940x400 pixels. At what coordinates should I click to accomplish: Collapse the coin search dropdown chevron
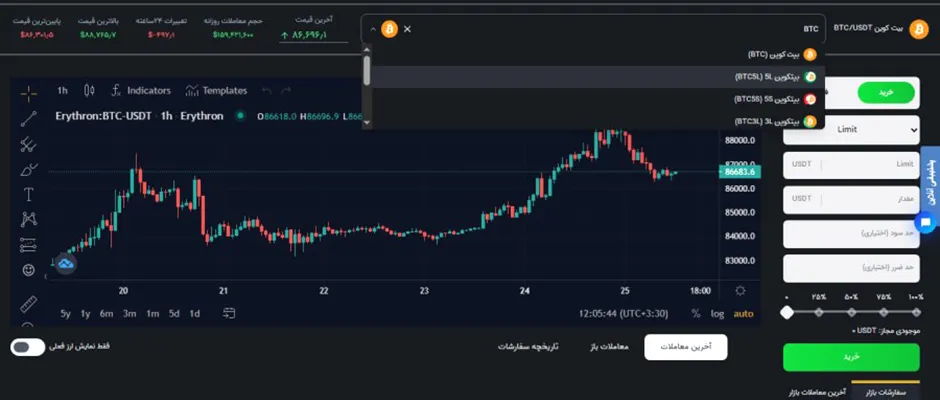(x=372, y=29)
